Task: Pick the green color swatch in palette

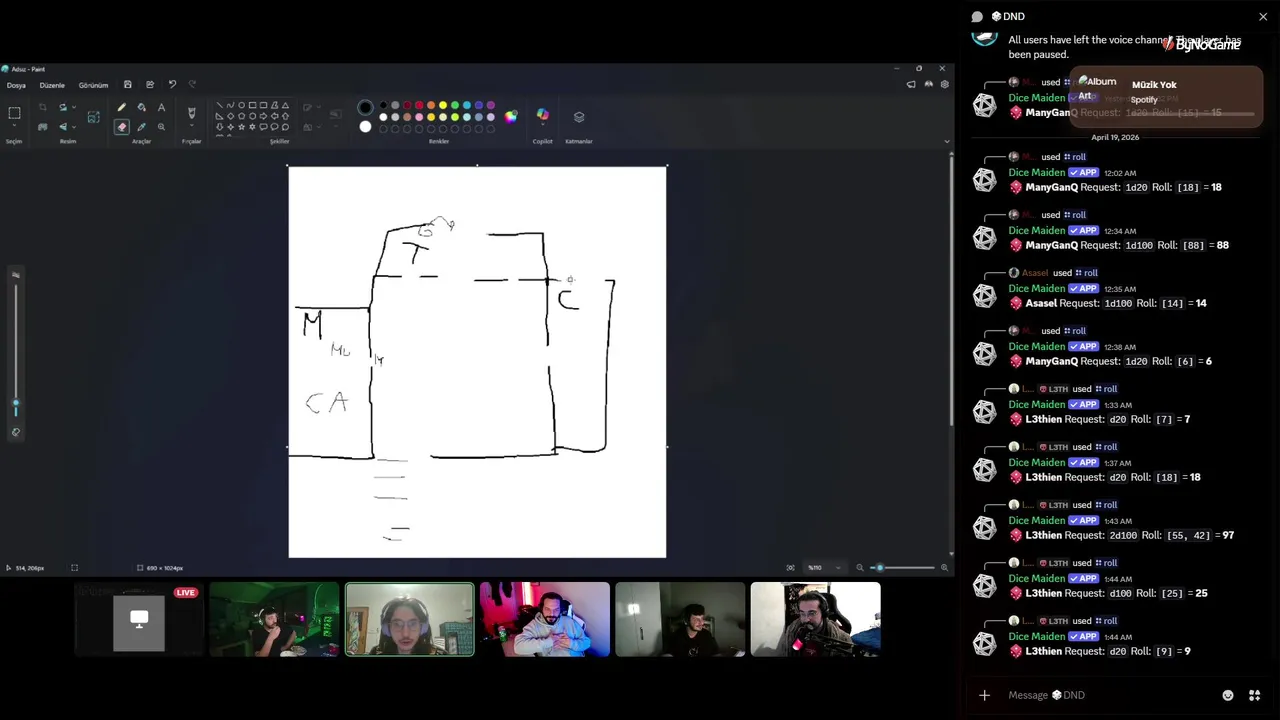Action: point(455,105)
